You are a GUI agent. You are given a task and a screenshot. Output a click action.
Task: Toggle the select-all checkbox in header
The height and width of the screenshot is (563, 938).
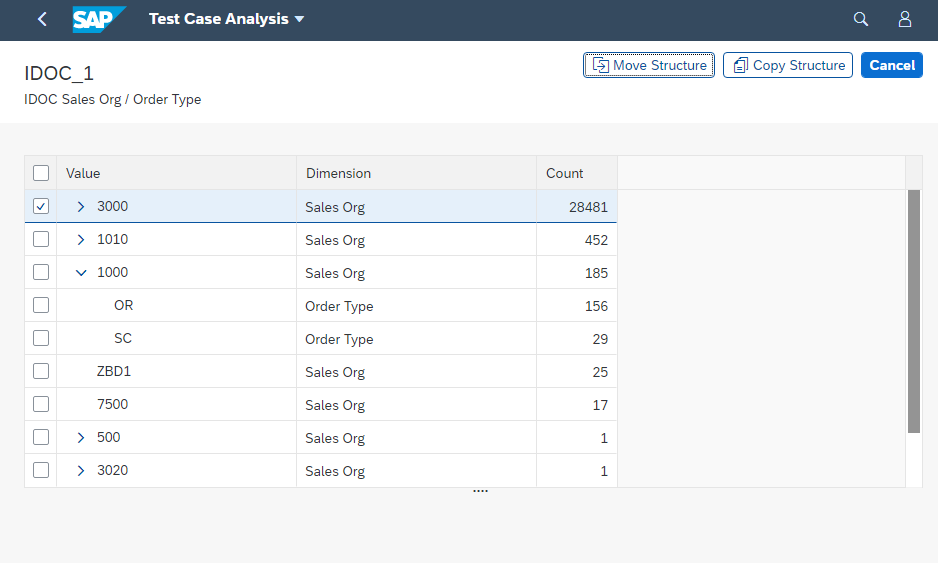tap(41, 173)
